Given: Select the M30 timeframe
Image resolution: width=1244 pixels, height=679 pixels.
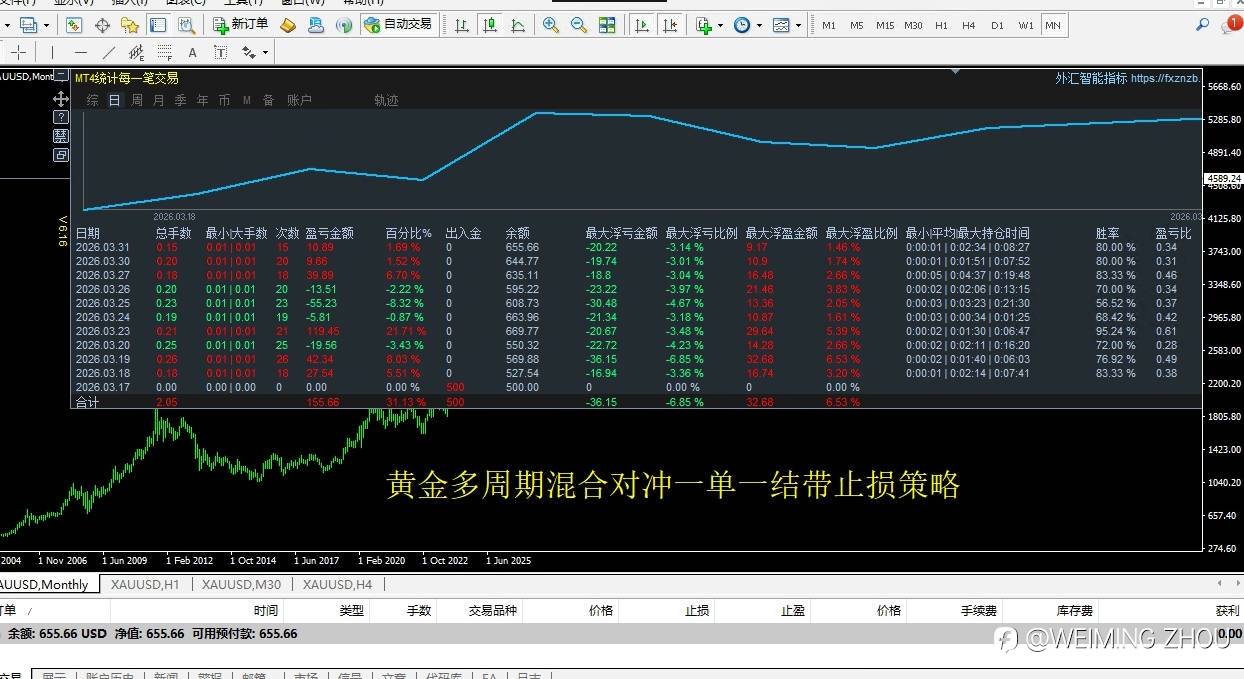Looking at the screenshot, I should coord(913,25).
